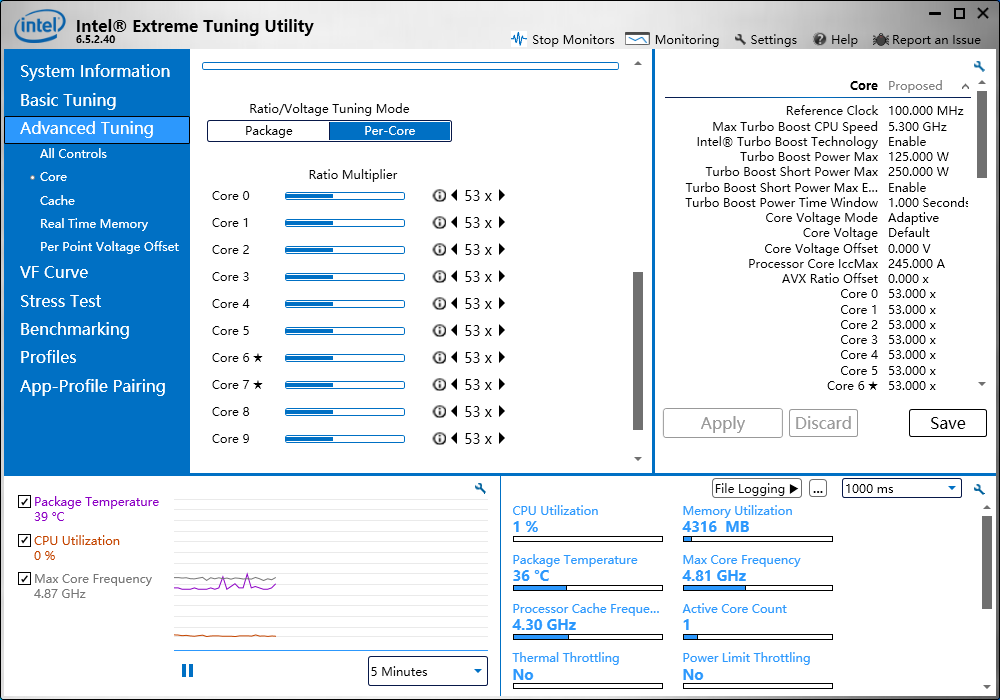The image size is (1000, 700).
Task: Click the wrench icon in the graph panel
Action: pos(480,488)
